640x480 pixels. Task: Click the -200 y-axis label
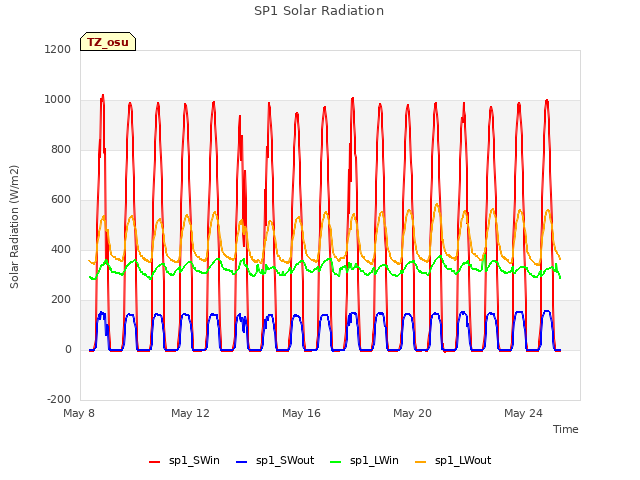pos(59,399)
